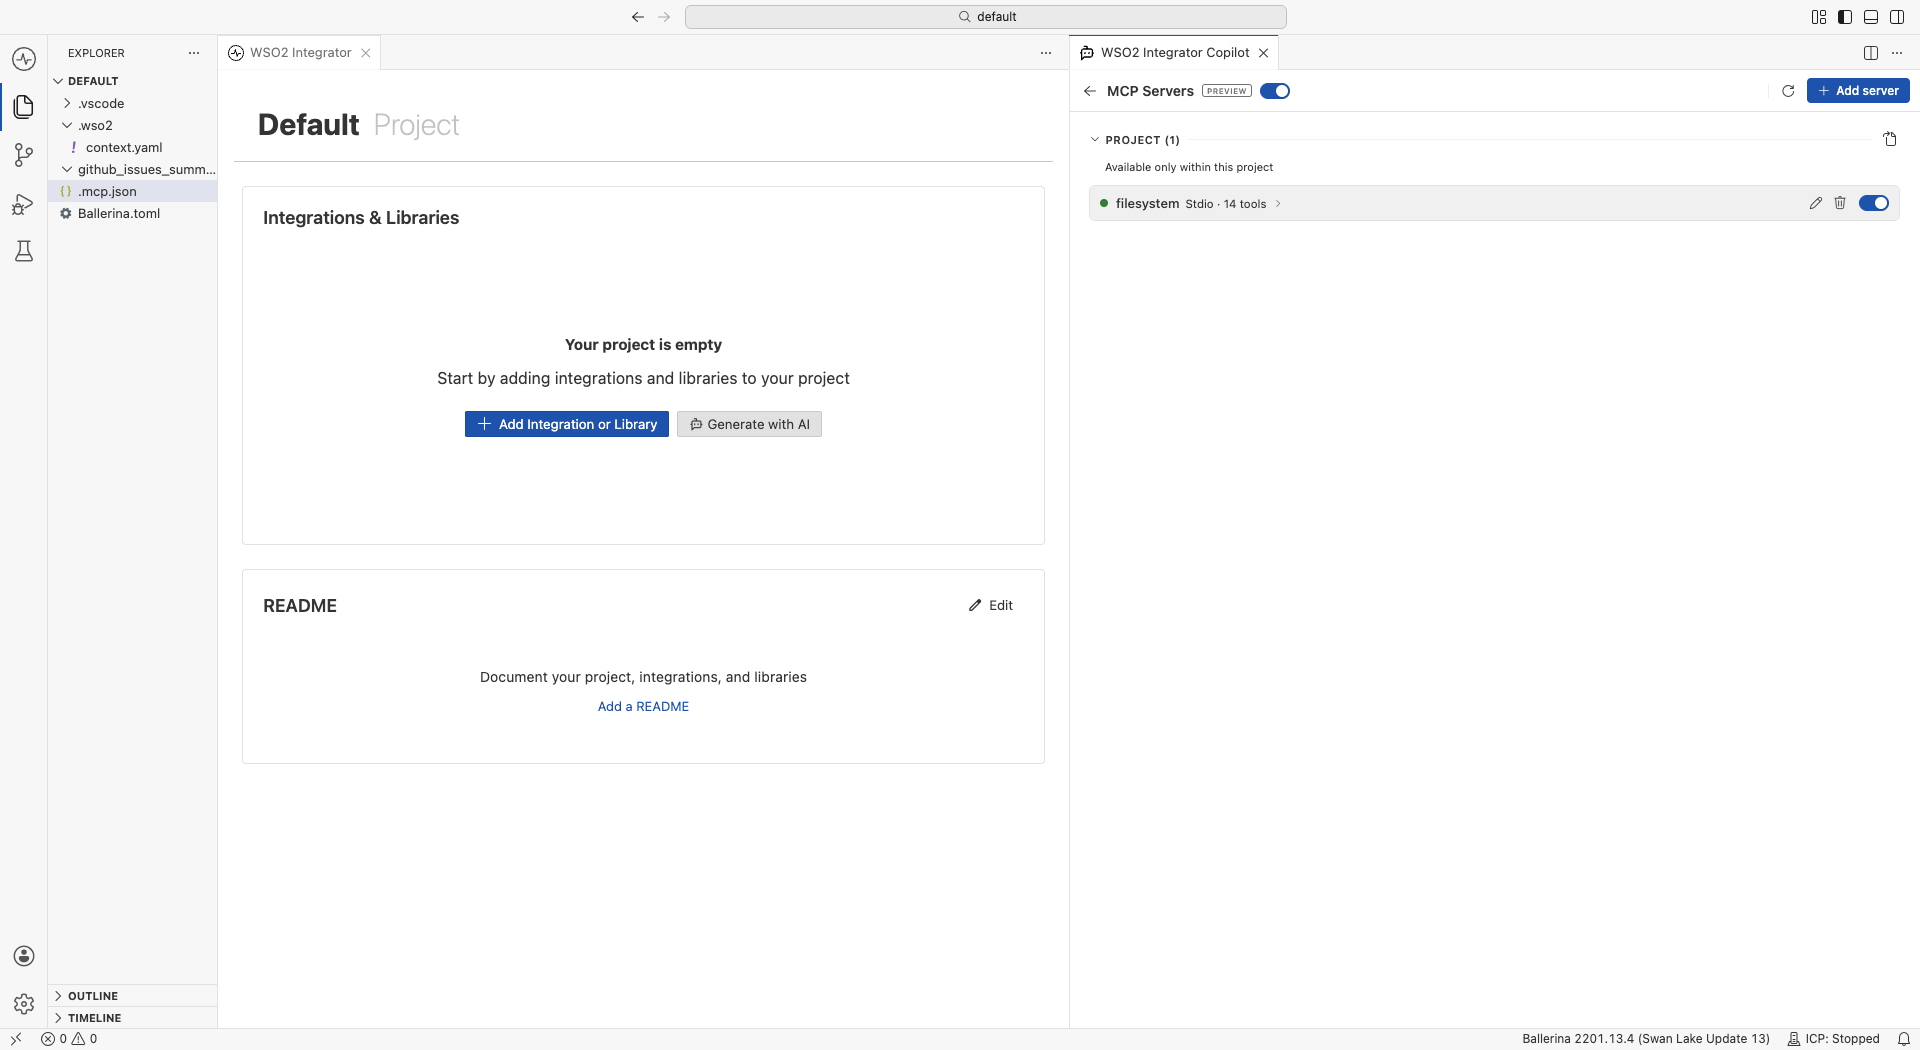Click the filesystem server name

[1147, 203]
